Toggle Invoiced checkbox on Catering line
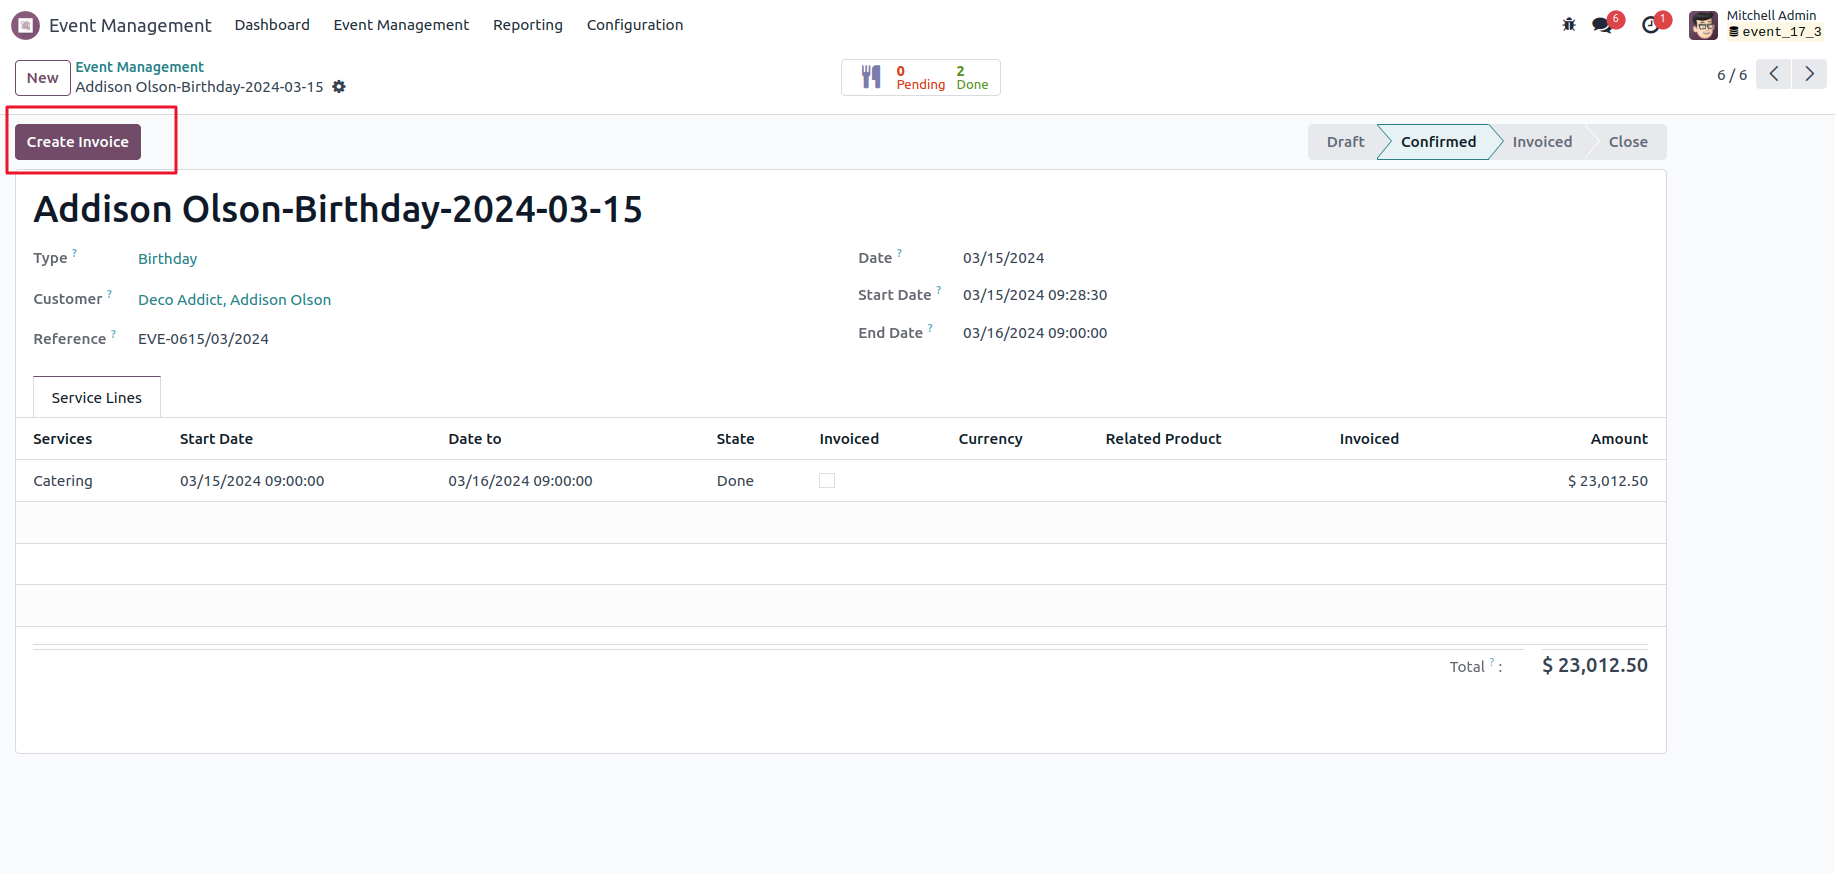 [x=827, y=481]
